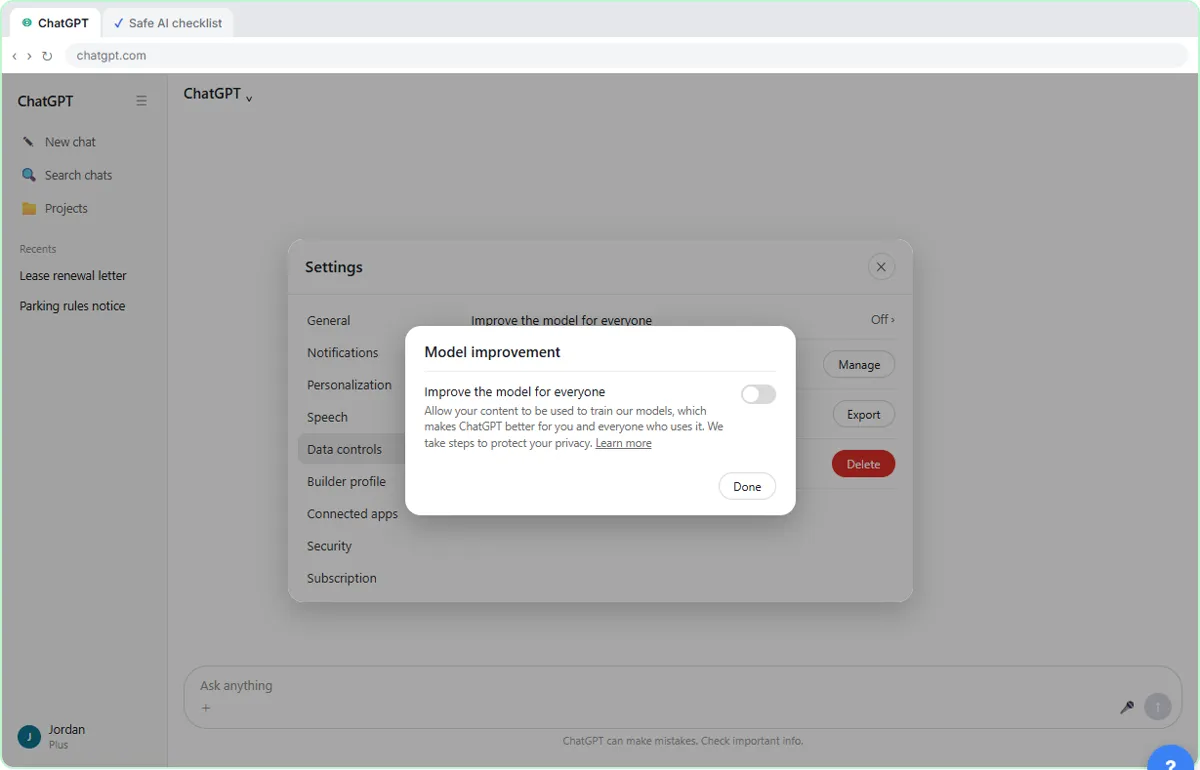The height and width of the screenshot is (770, 1200).
Task: Open the Lease renewal letter chat
Action: 73,276
